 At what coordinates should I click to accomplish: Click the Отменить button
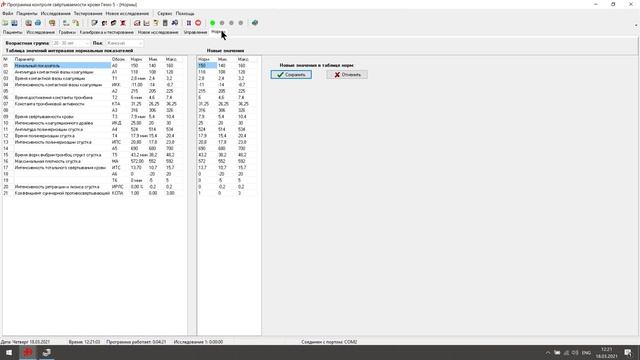pyautogui.click(x=347, y=75)
